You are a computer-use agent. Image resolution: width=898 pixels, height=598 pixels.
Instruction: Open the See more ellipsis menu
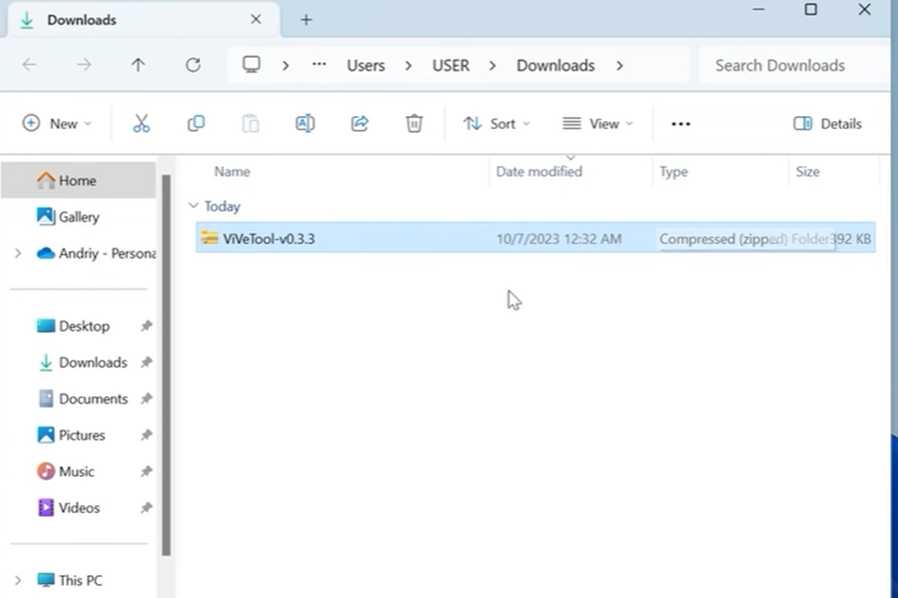point(681,123)
